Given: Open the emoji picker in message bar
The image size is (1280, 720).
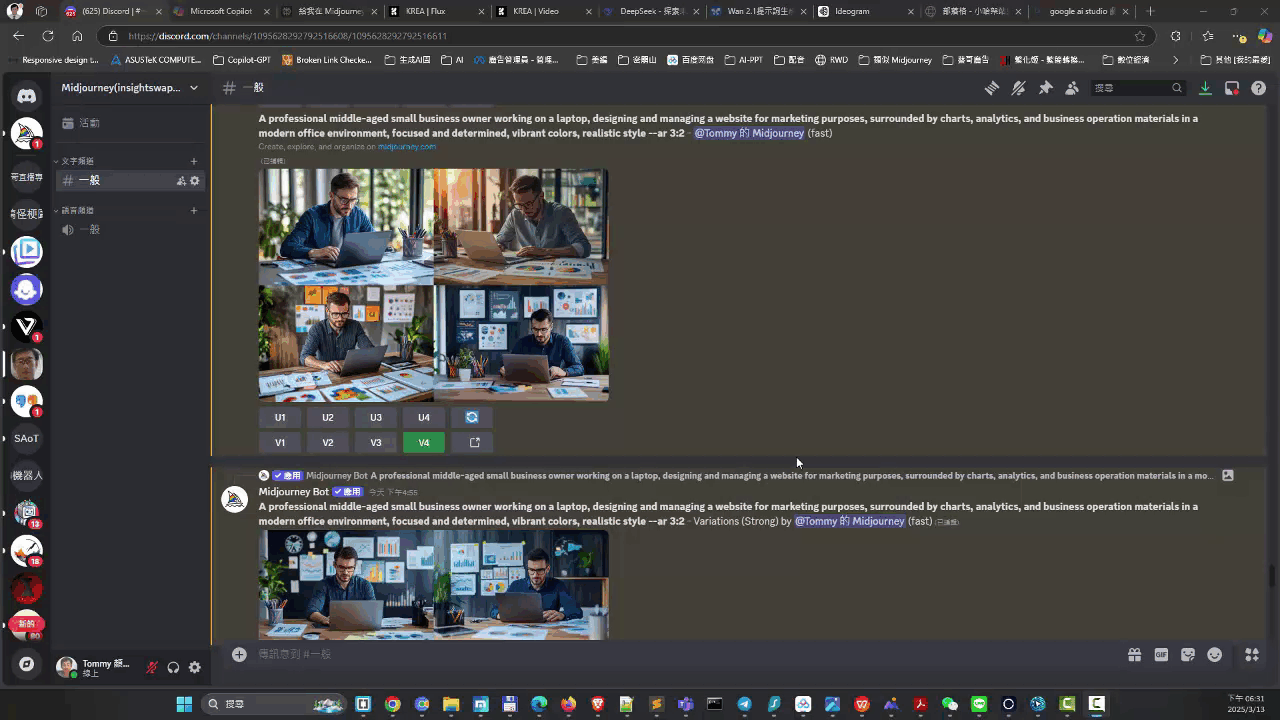Looking at the screenshot, I should pos(1215,655).
